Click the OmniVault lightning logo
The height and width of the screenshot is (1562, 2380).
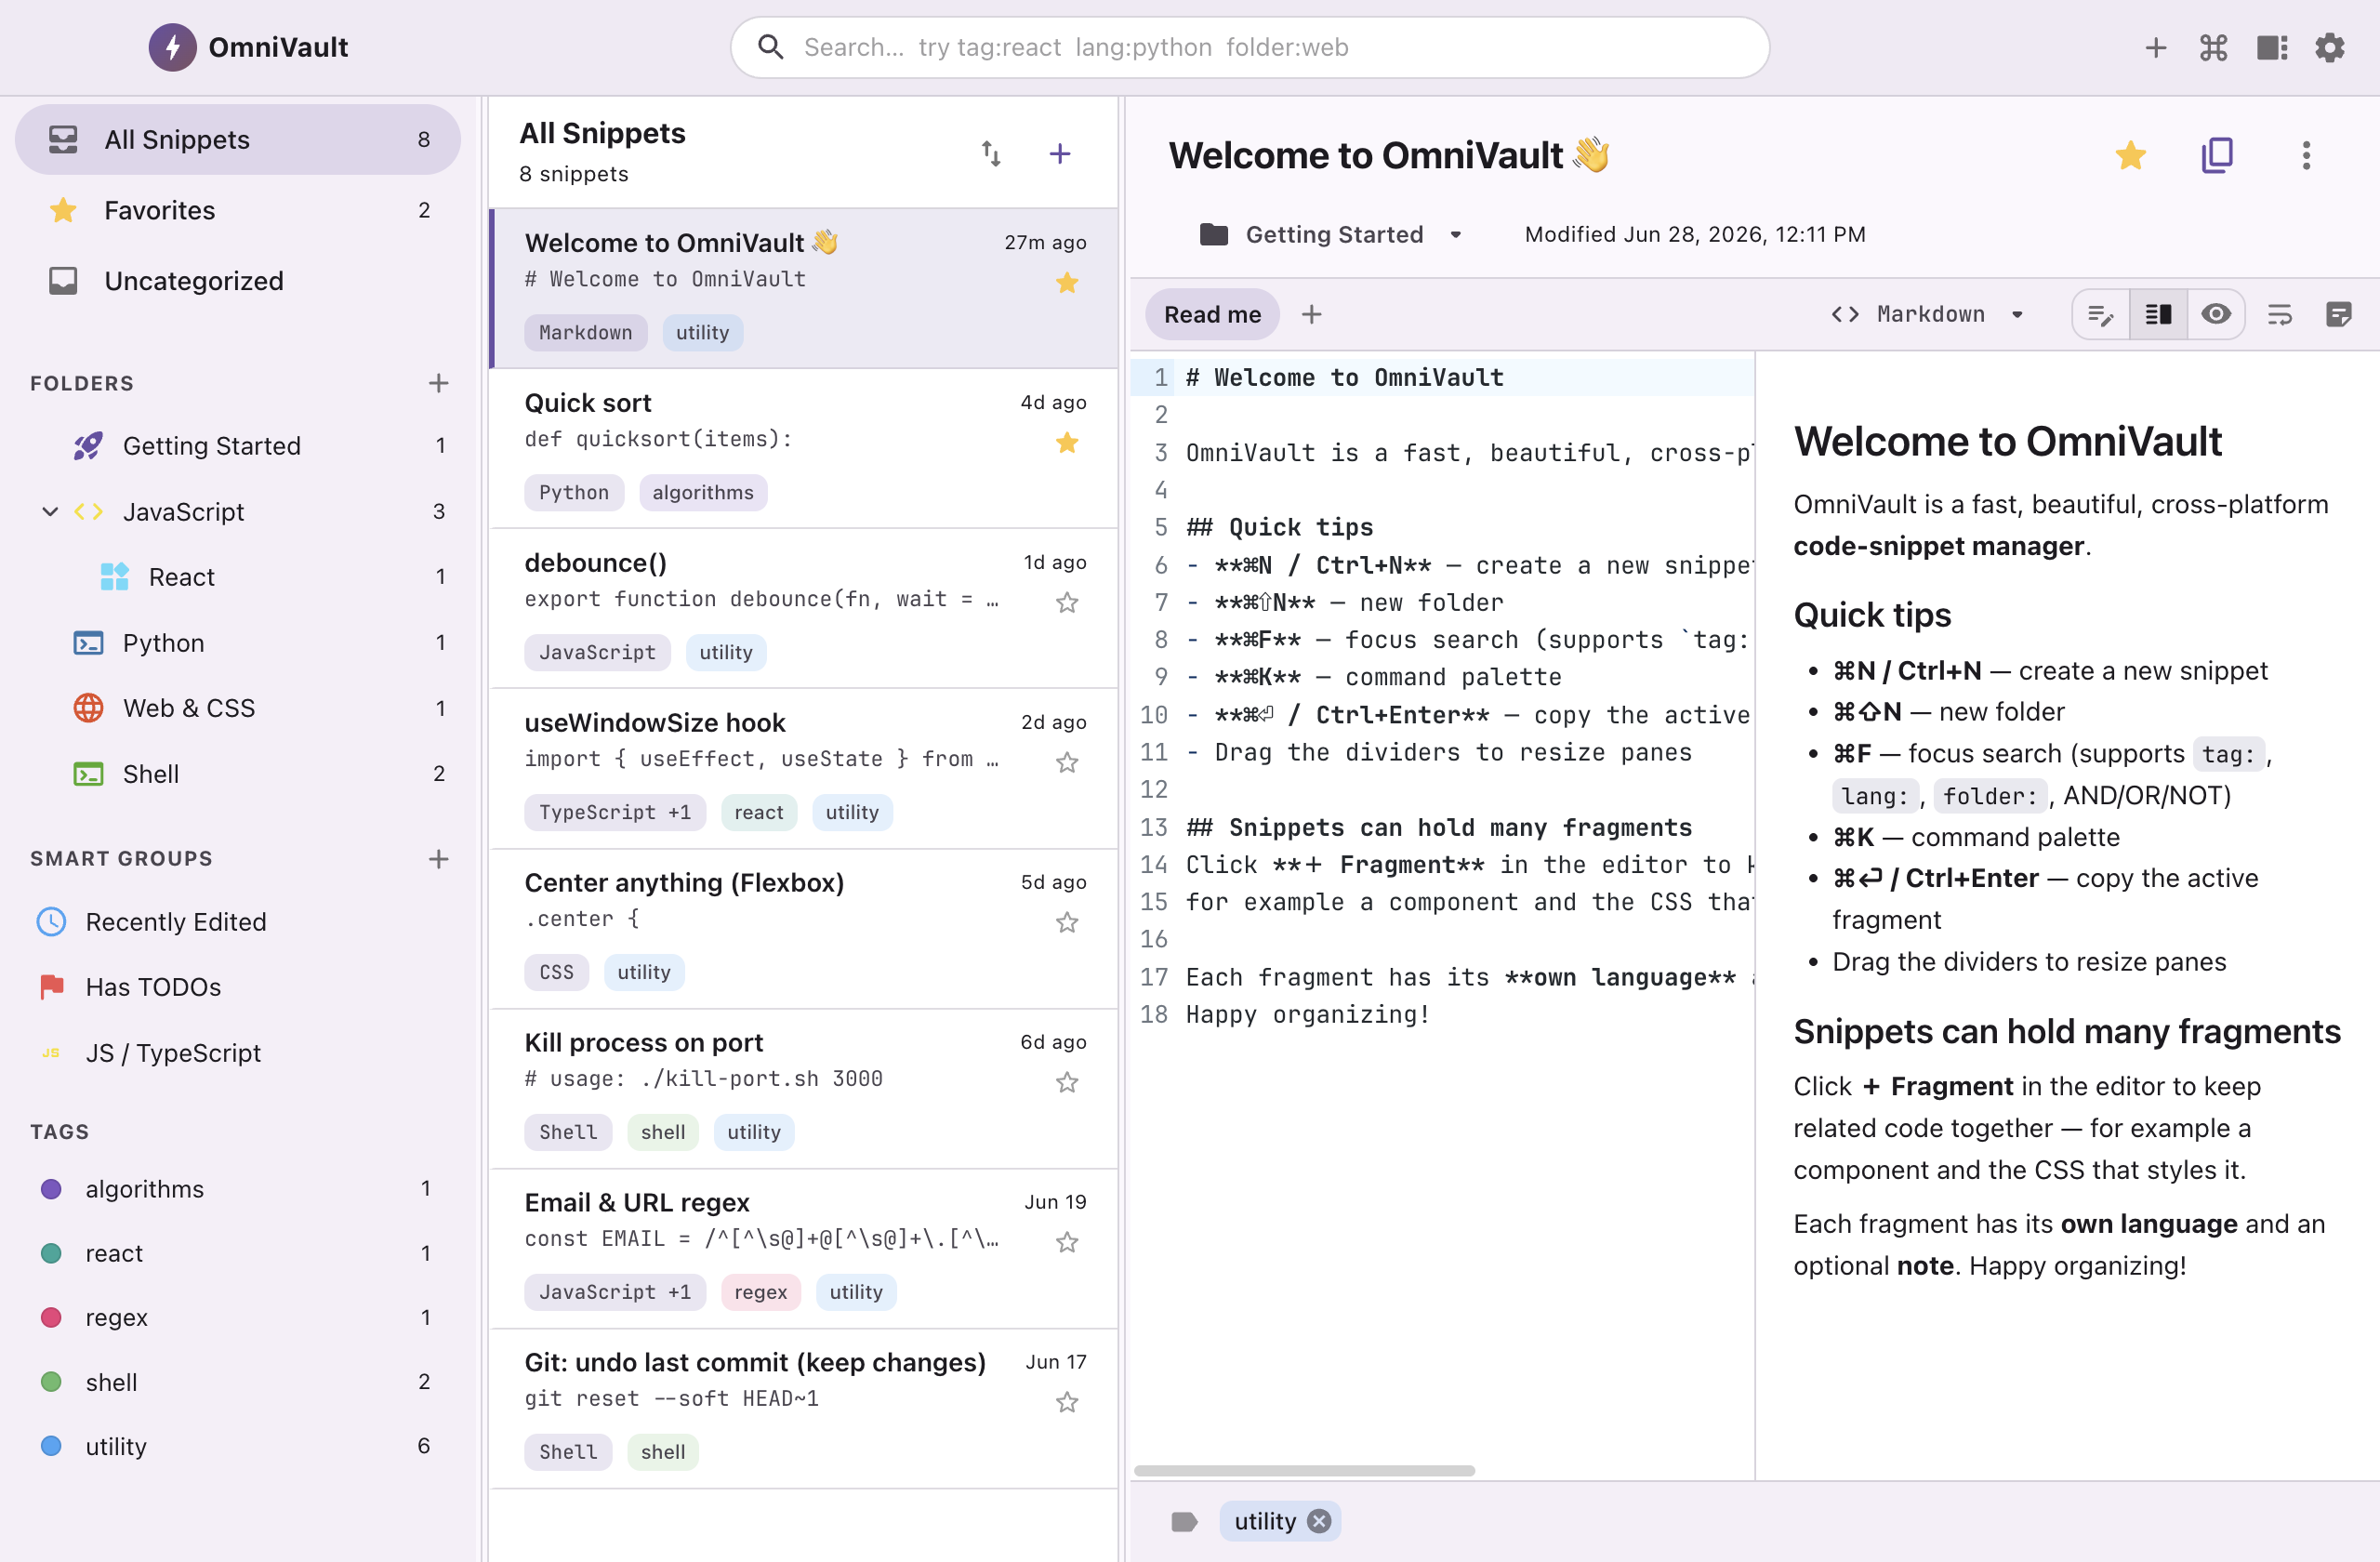tap(173, 47)
